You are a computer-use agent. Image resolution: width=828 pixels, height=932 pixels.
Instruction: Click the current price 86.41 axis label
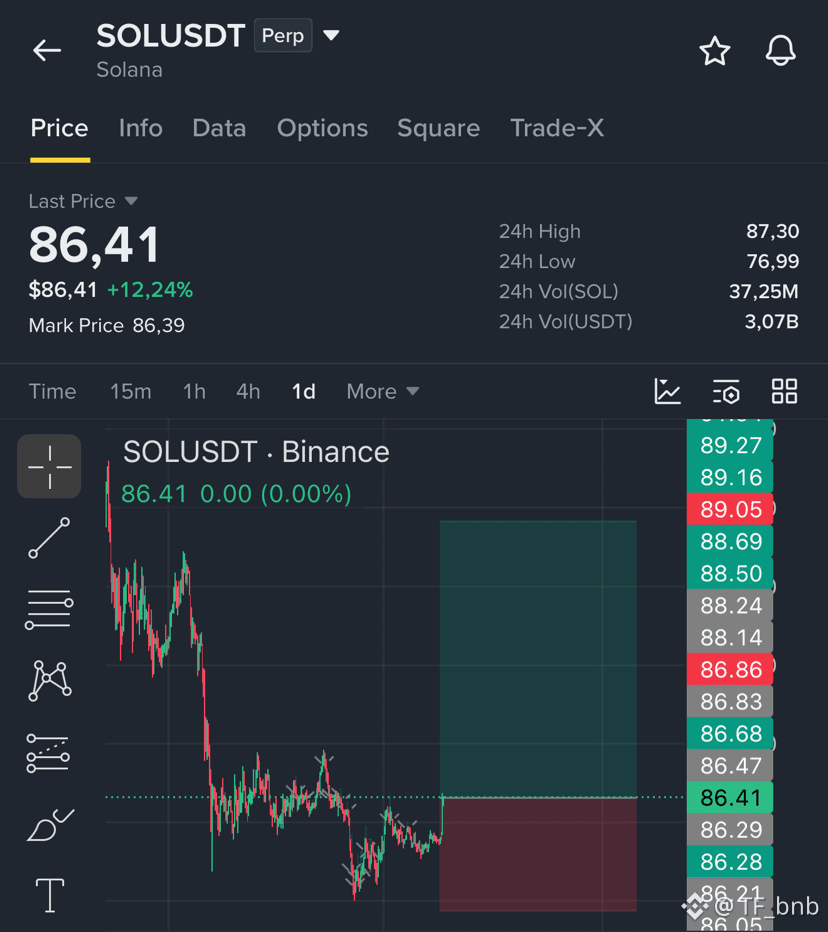click(x=730, y=798)
